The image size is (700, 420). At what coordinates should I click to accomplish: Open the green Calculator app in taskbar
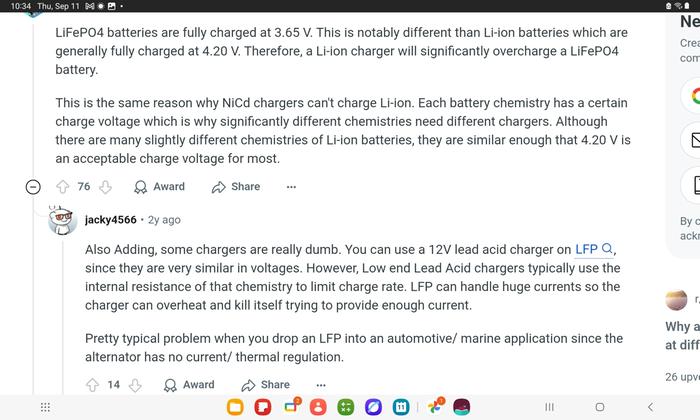(x=345, y=407)
